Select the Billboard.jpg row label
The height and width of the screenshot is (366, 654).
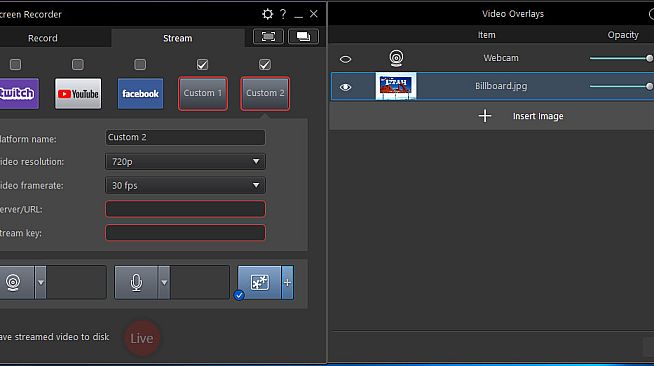click(x=501, y=86)
